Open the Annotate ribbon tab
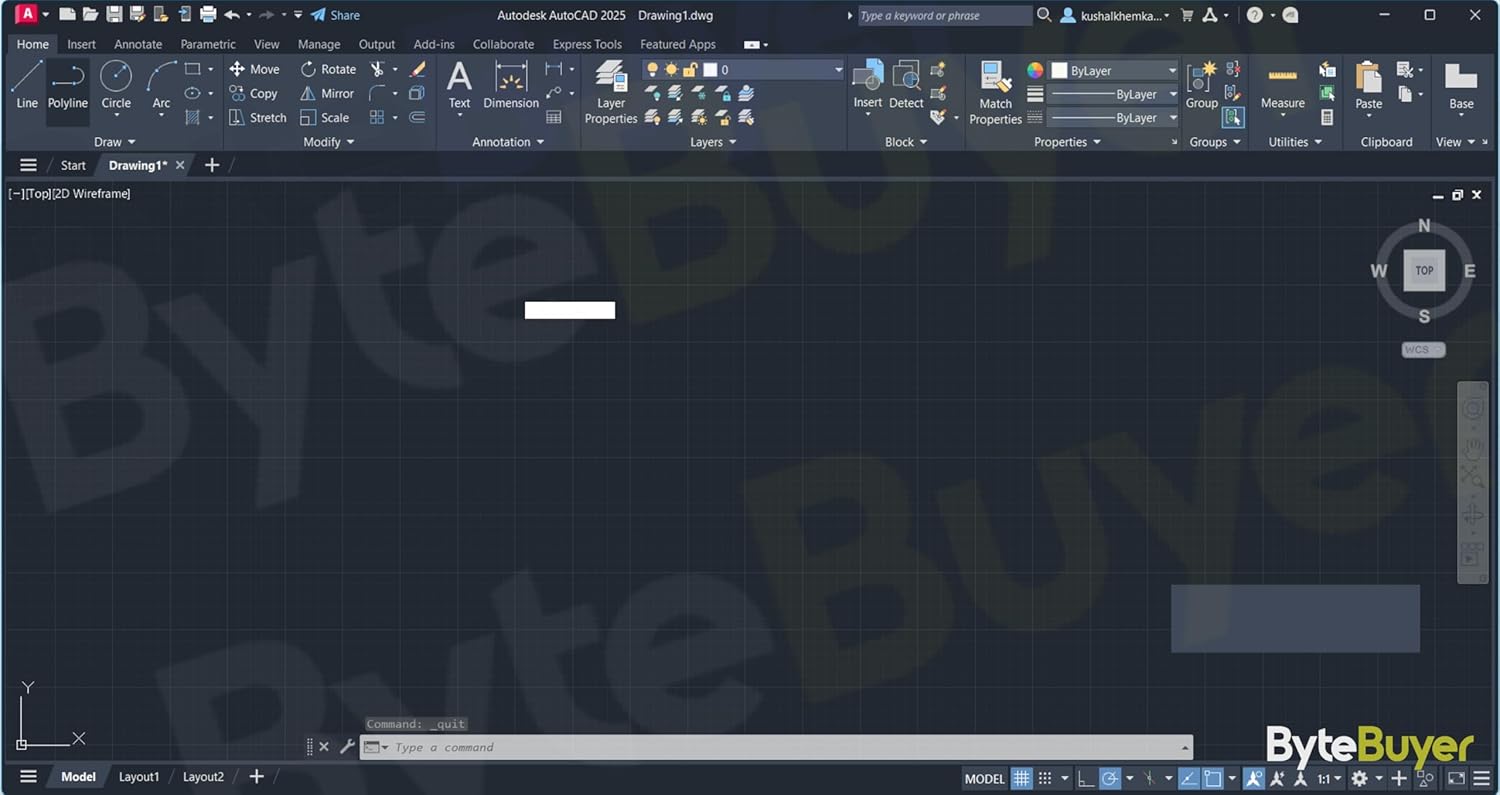 pos(138,44)
